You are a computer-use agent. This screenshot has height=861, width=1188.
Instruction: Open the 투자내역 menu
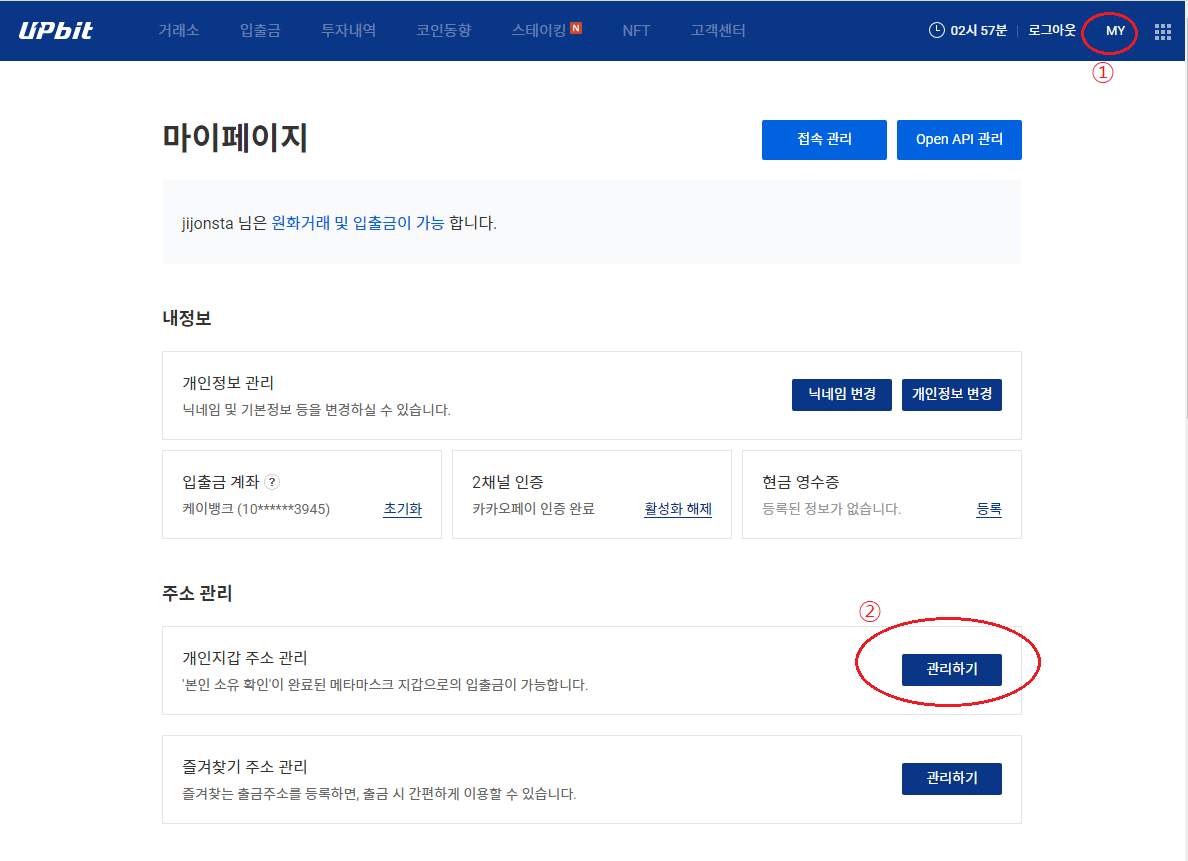349,30
